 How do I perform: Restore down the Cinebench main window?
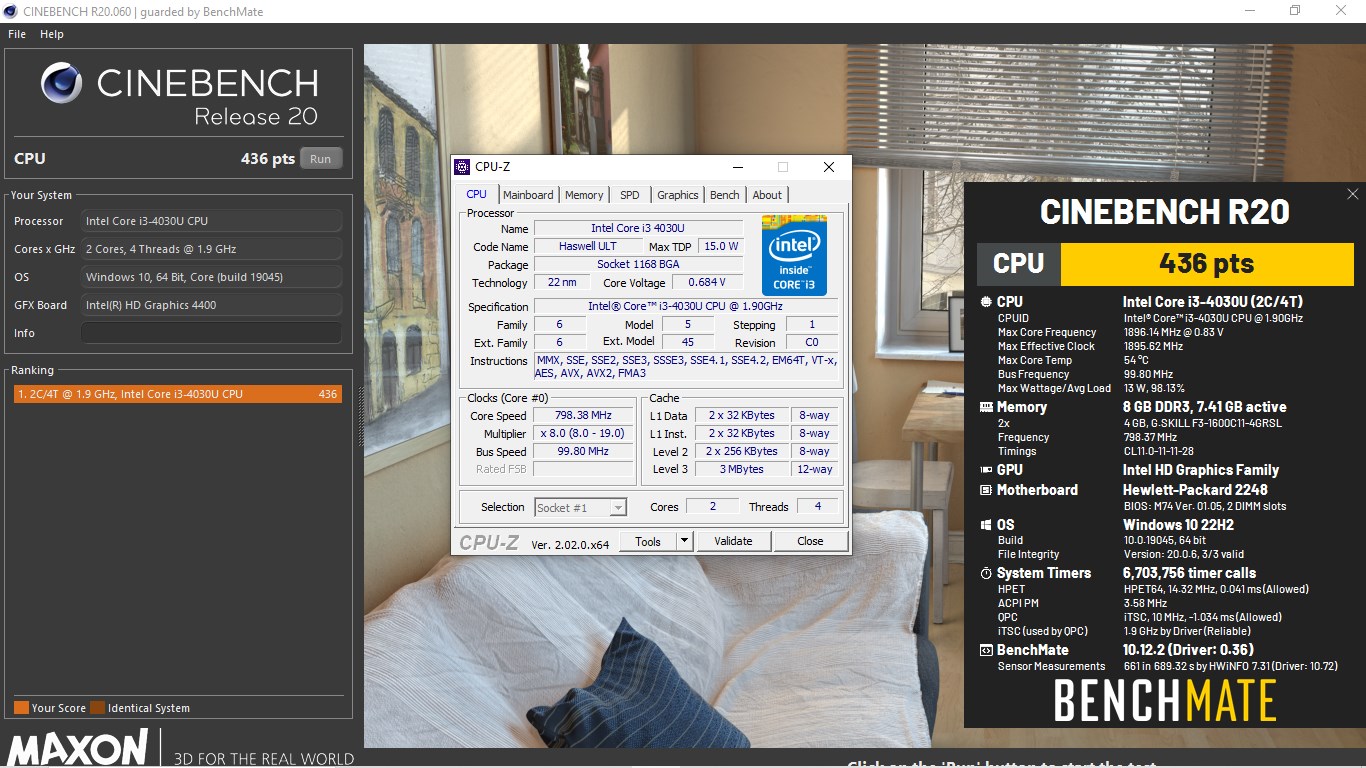tap(1295, 10)
